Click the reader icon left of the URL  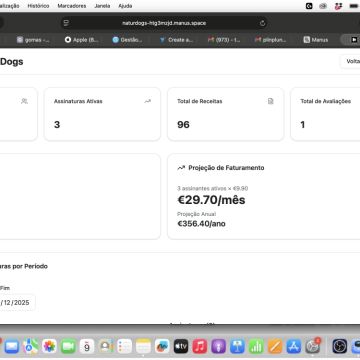(x=66, y=23)
